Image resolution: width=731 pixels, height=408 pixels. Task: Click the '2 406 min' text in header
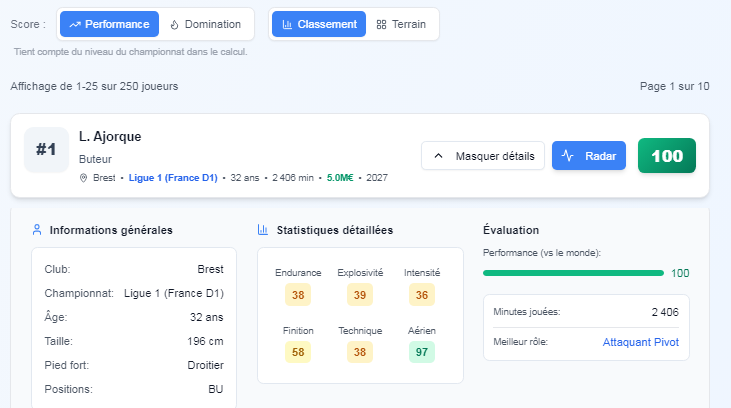(293, 178)
